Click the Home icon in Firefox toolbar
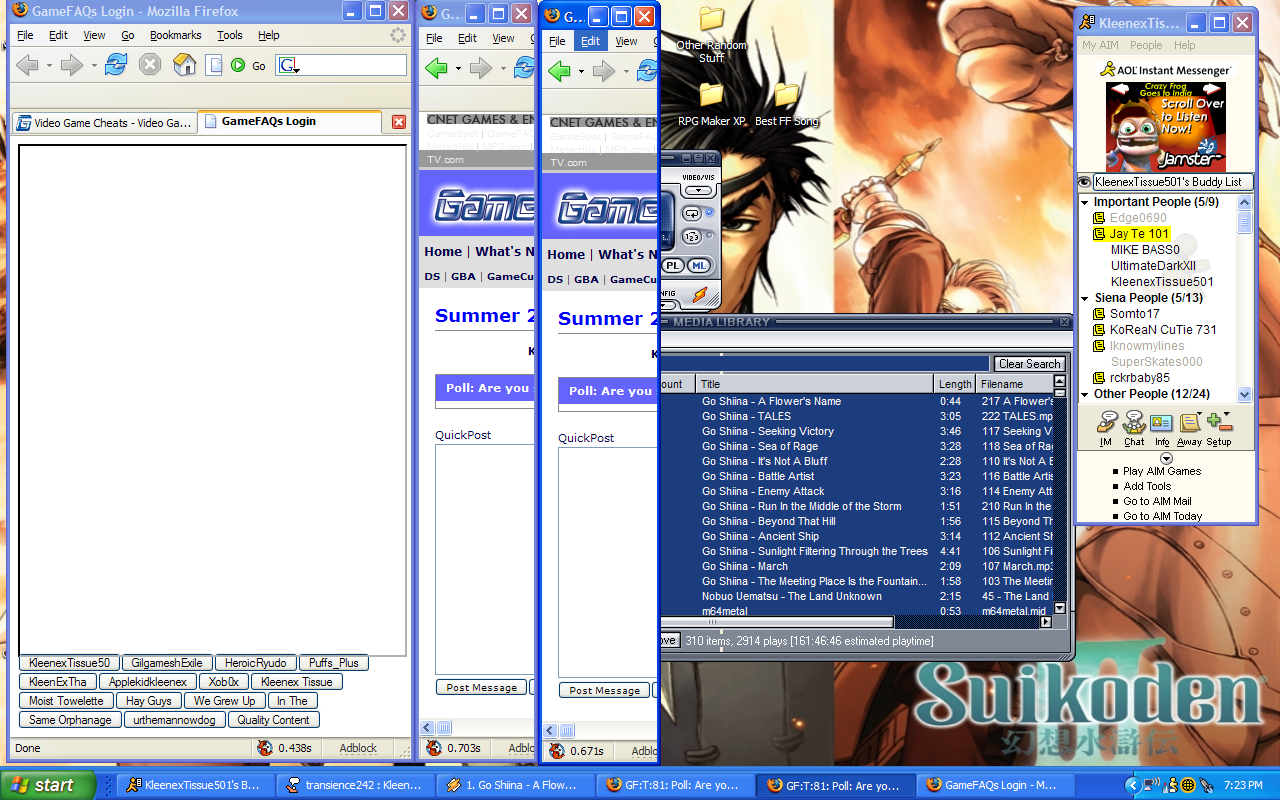 click(x=184, y=65)
